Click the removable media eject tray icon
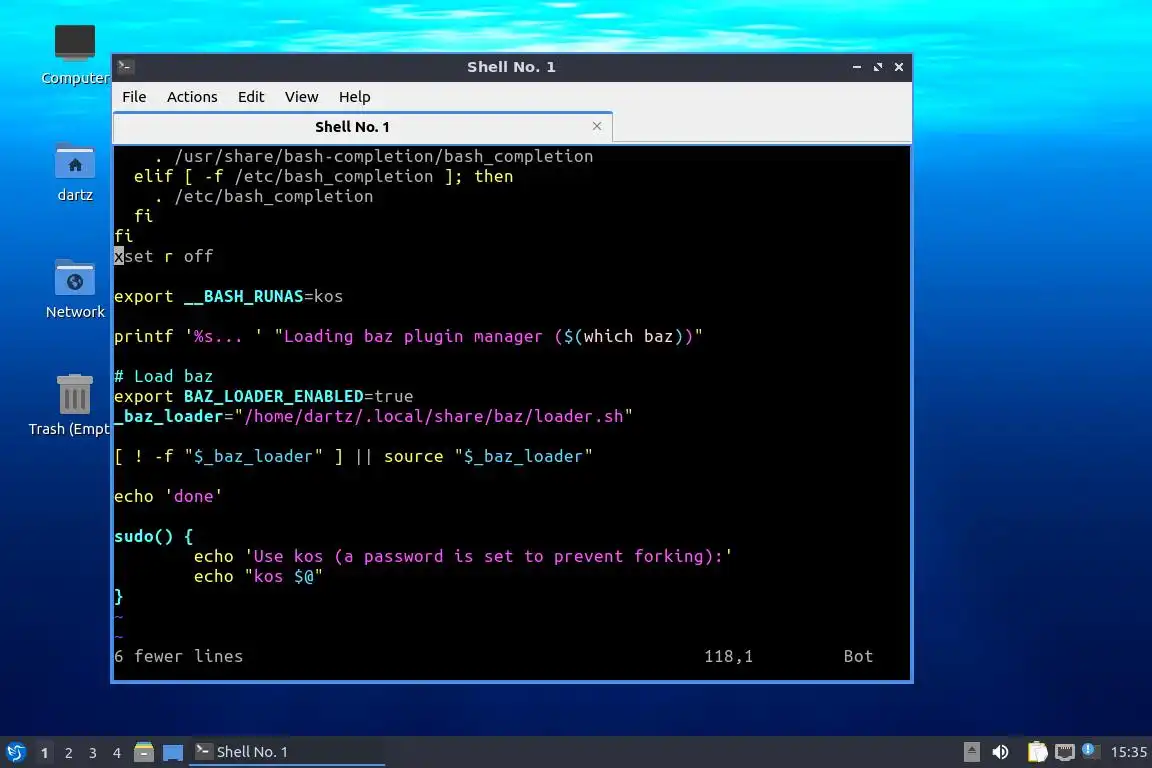This screenshot has width=1152, height=768. tap(971, 752)
